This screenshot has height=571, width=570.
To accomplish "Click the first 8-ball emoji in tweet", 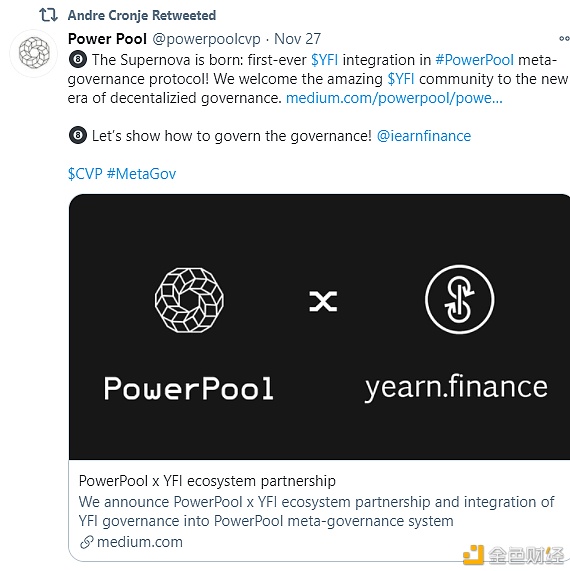I will pos(78,60).
